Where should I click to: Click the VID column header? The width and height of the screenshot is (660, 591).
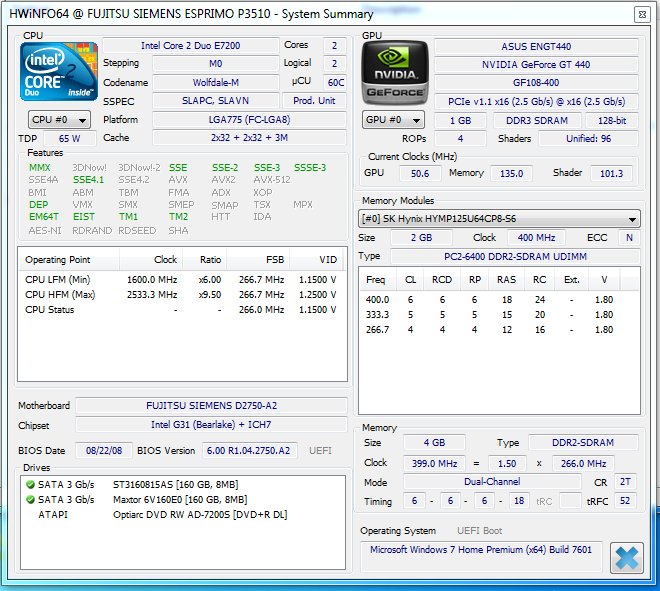coord(317,260)
